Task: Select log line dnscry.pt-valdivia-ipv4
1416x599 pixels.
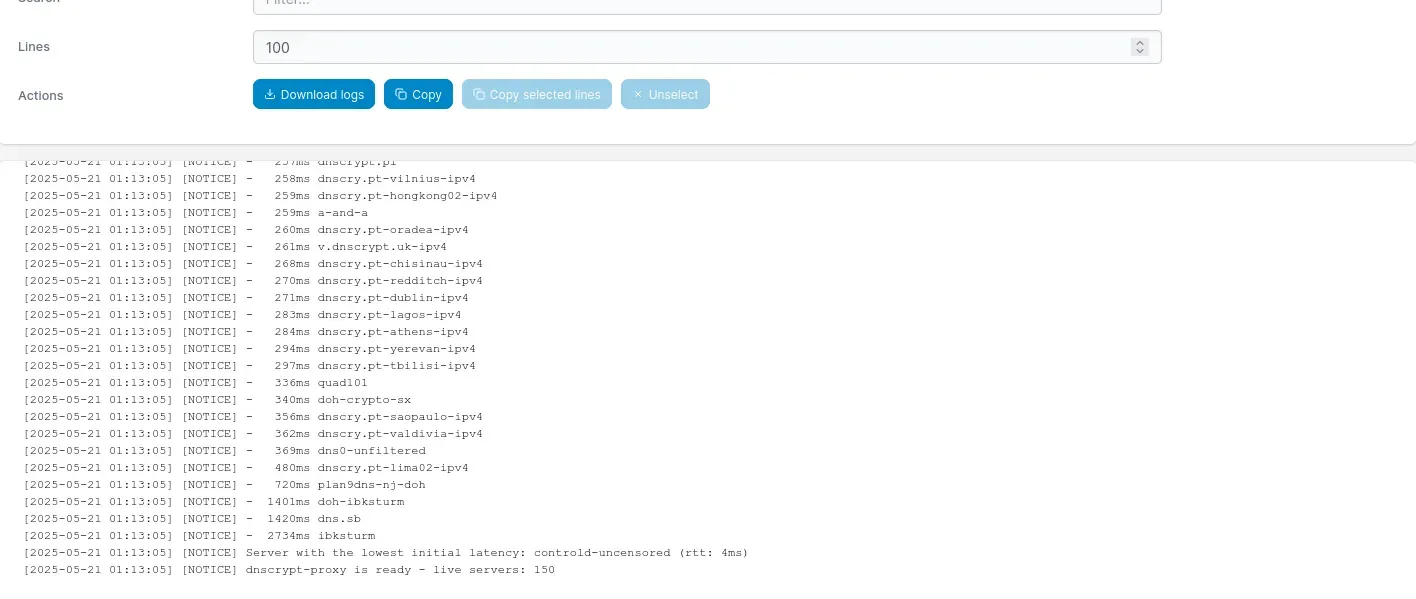Action: [x=253, y=434]
